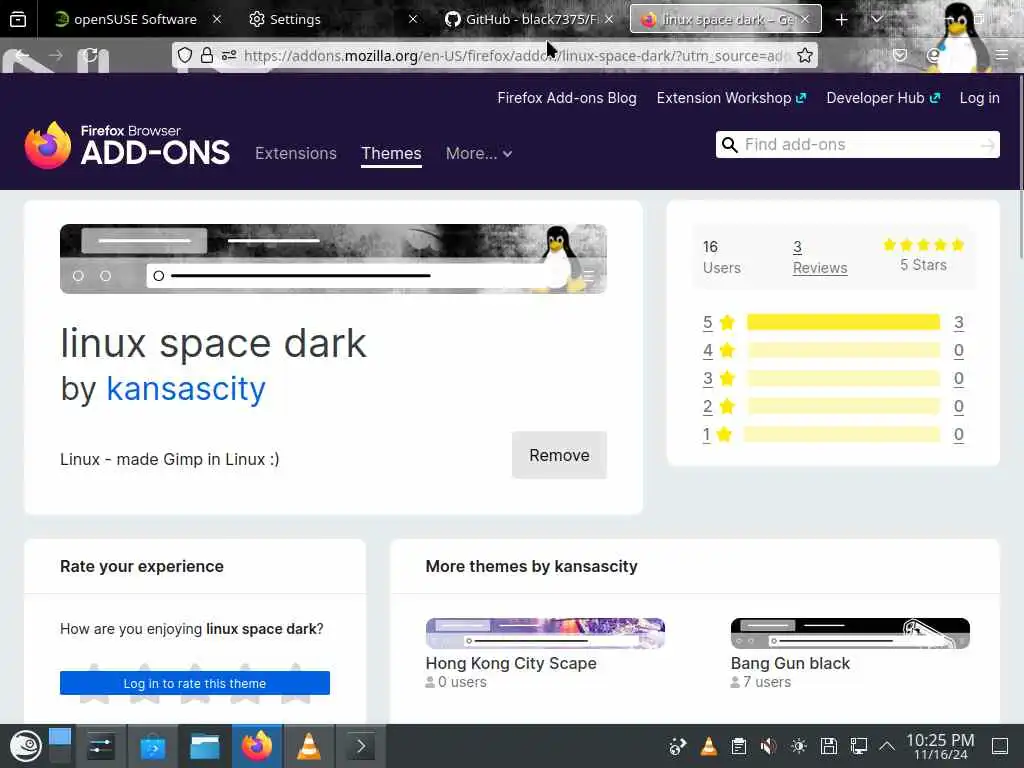
Task: Open Konsole terminal arrow icon
Action: point(360,746)
